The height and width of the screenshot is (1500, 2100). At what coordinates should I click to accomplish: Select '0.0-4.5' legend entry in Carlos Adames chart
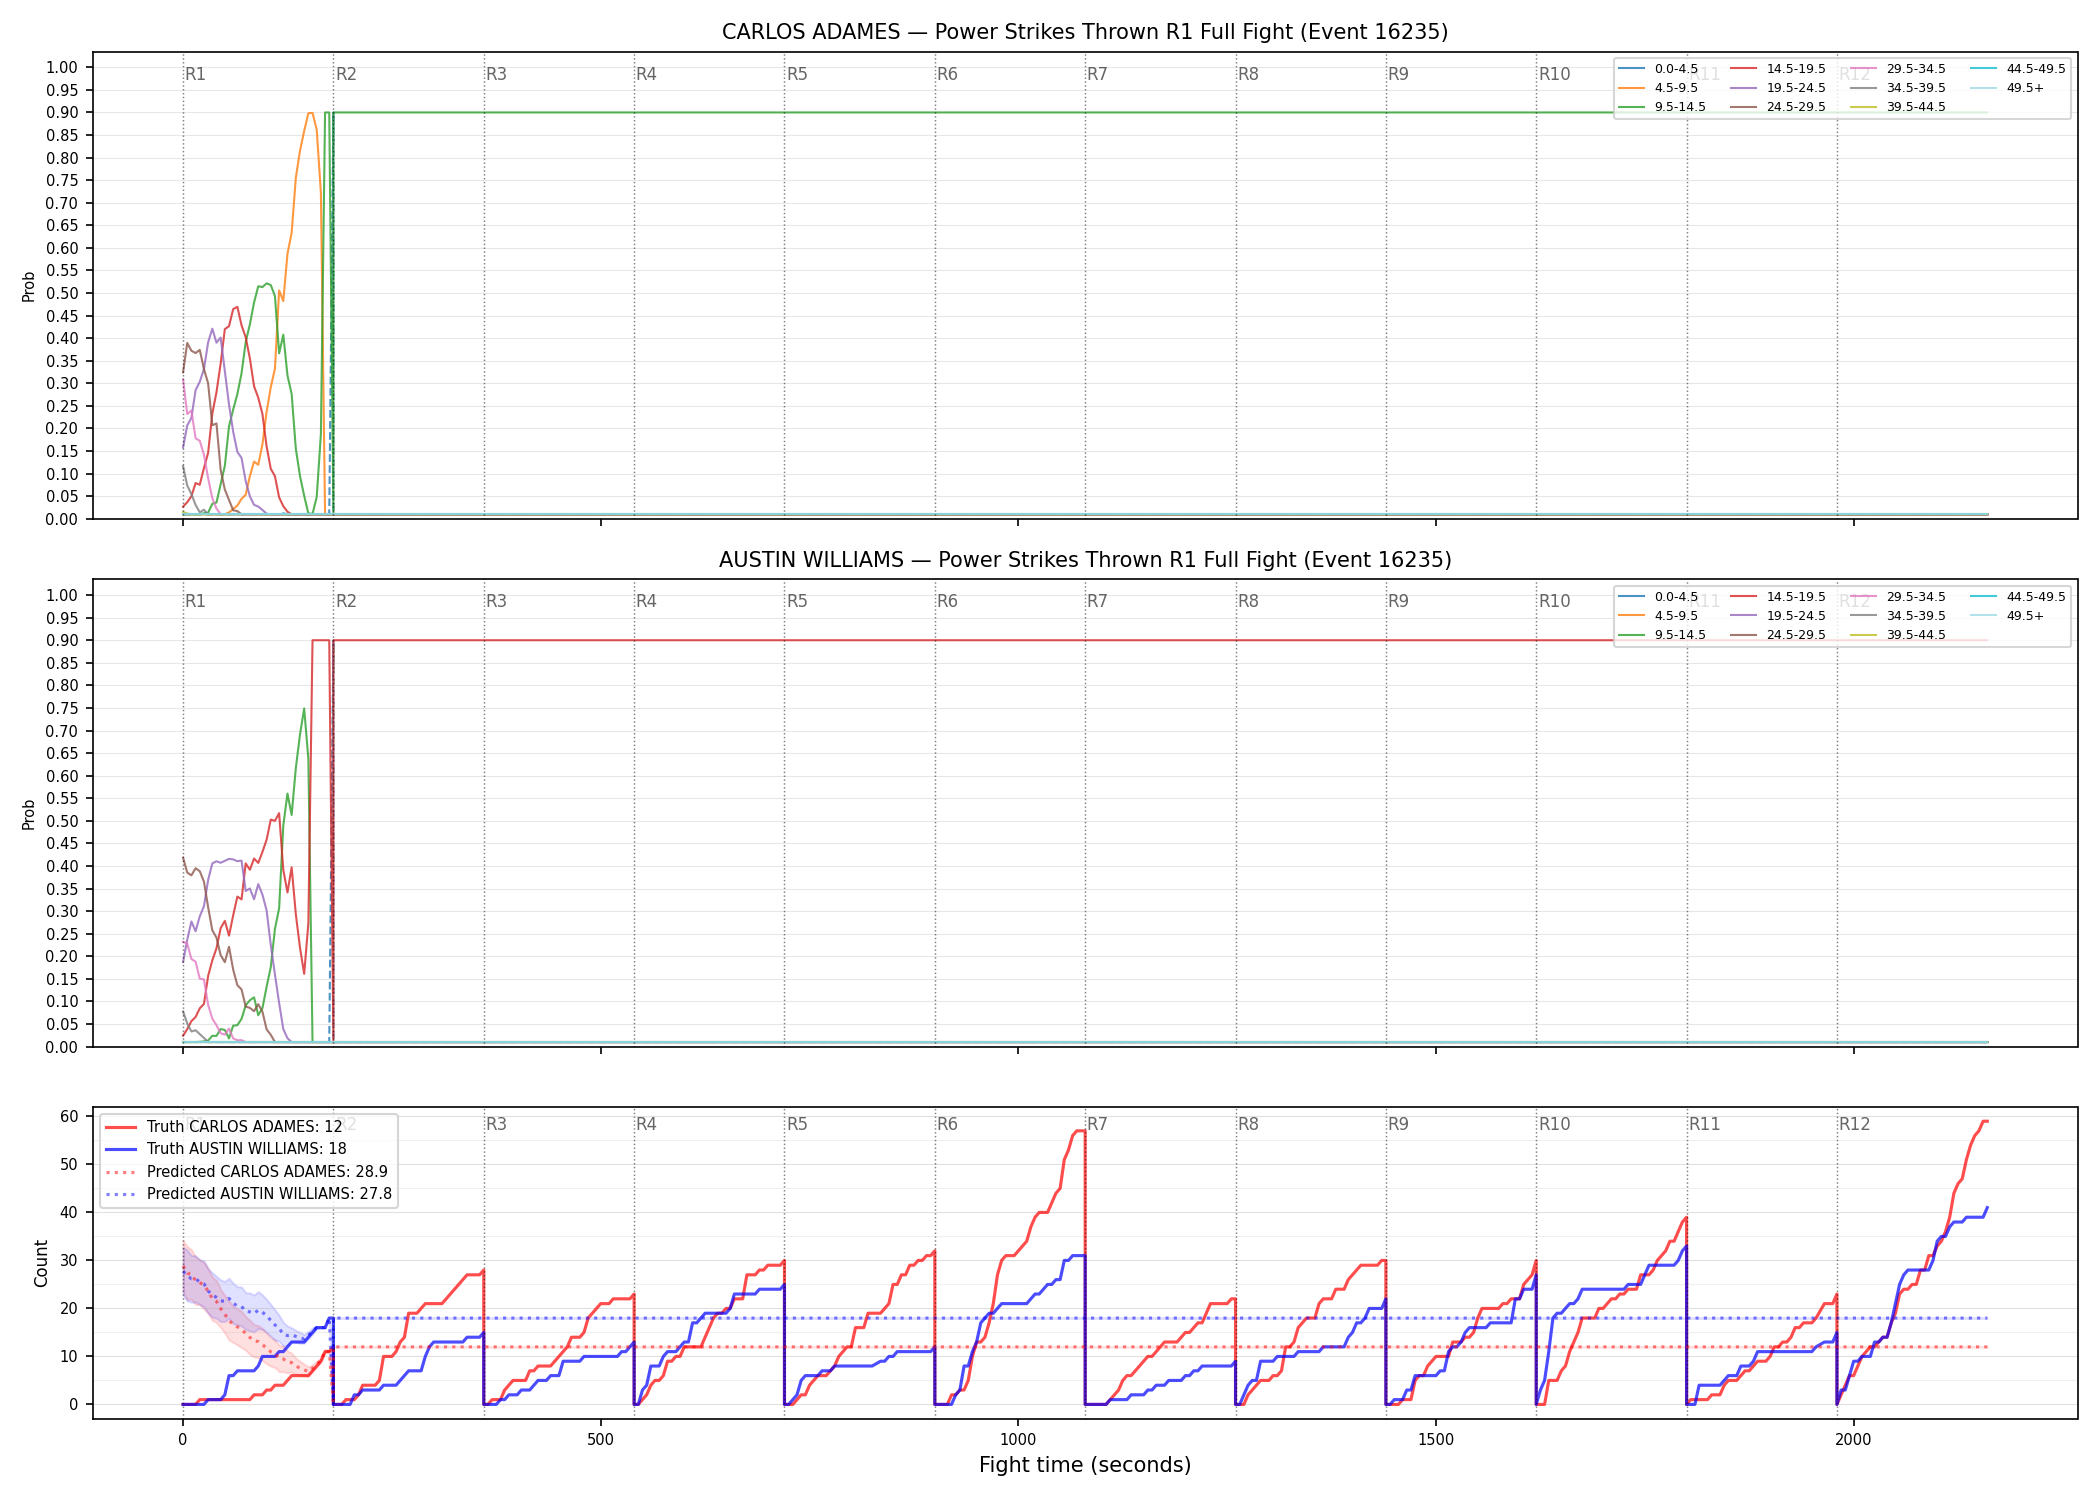[1658, 69]
